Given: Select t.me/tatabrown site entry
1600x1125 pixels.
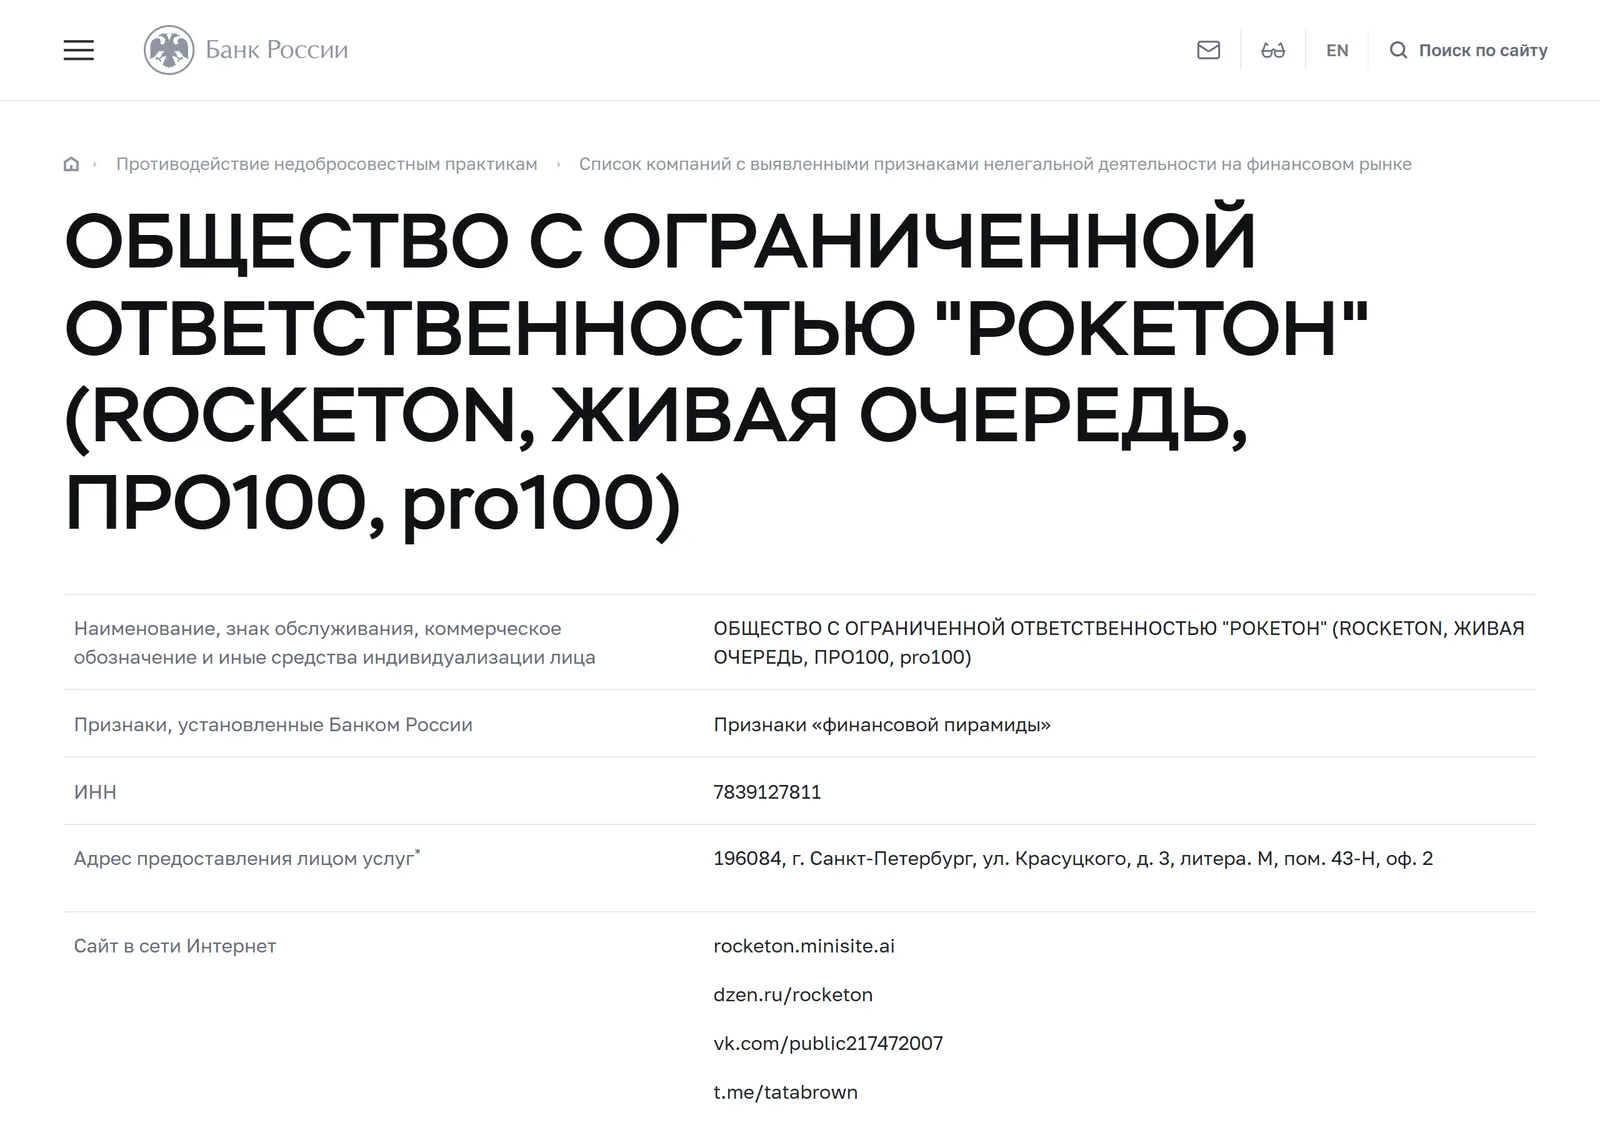Looking at the screenshot, I should (x=785, y=1092).
